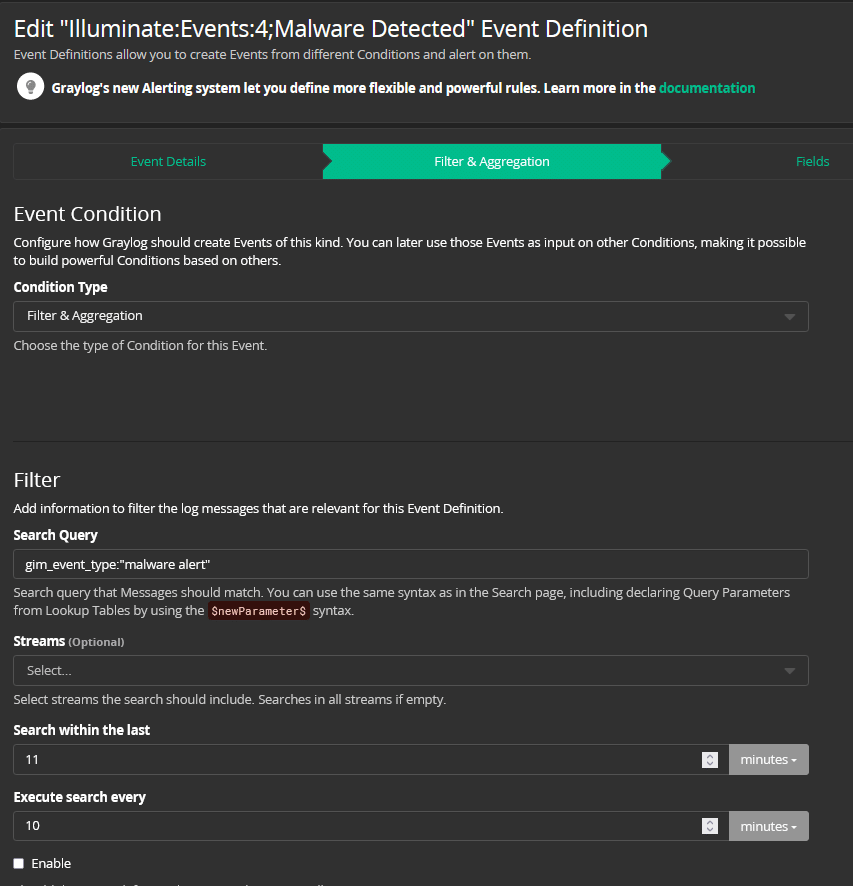Click the lightbulb icon beside the alerting notice

click(x=31, y=87)
